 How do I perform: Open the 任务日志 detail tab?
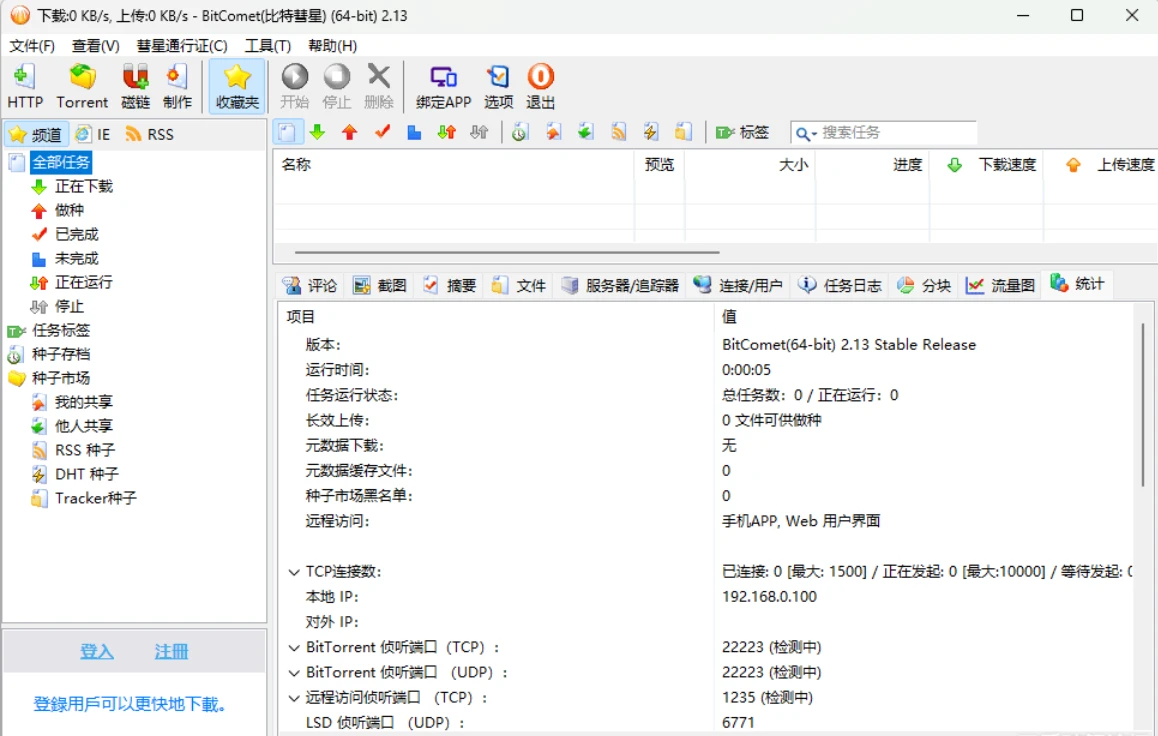[840, 286]
